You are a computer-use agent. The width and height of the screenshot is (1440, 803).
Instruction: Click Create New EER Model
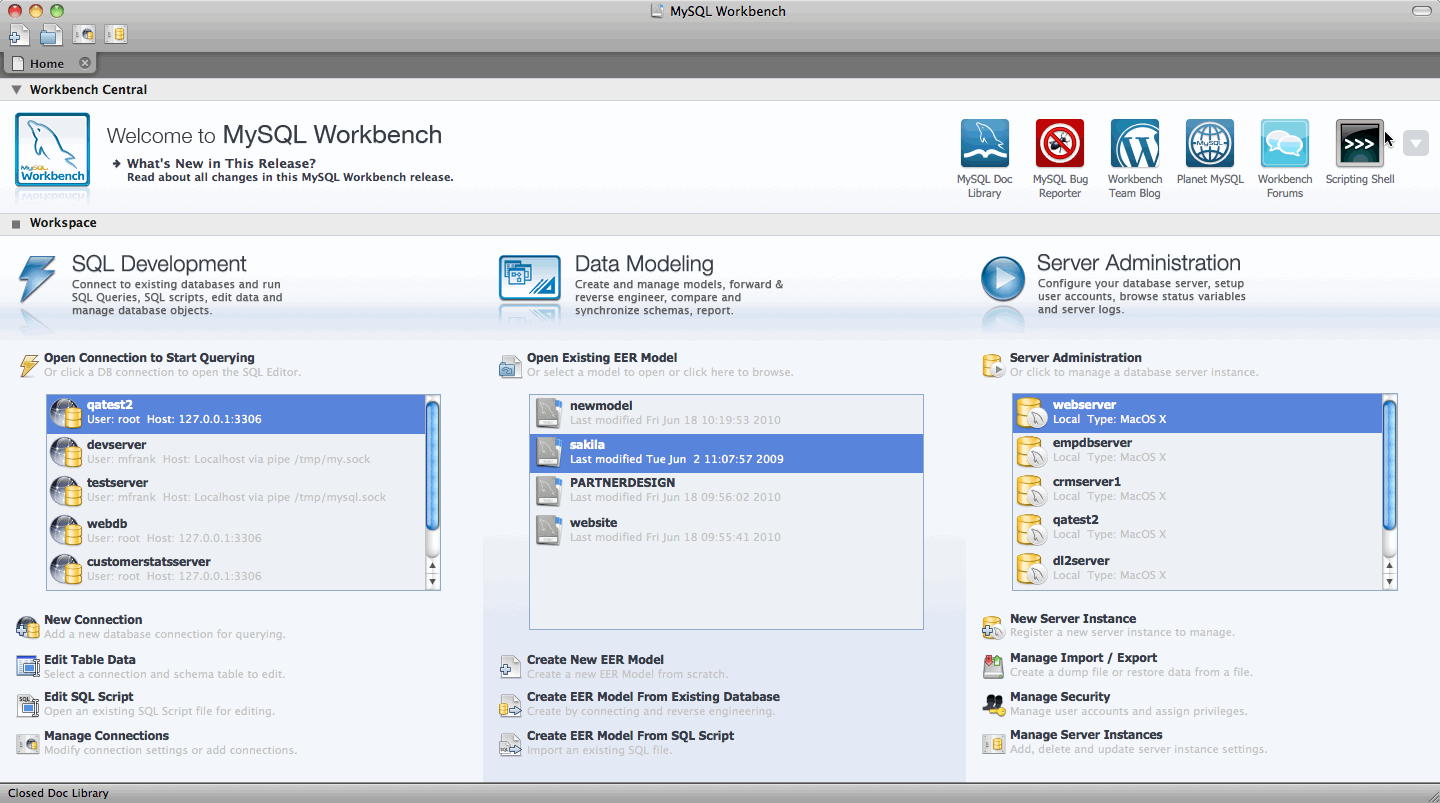[596, 660]
